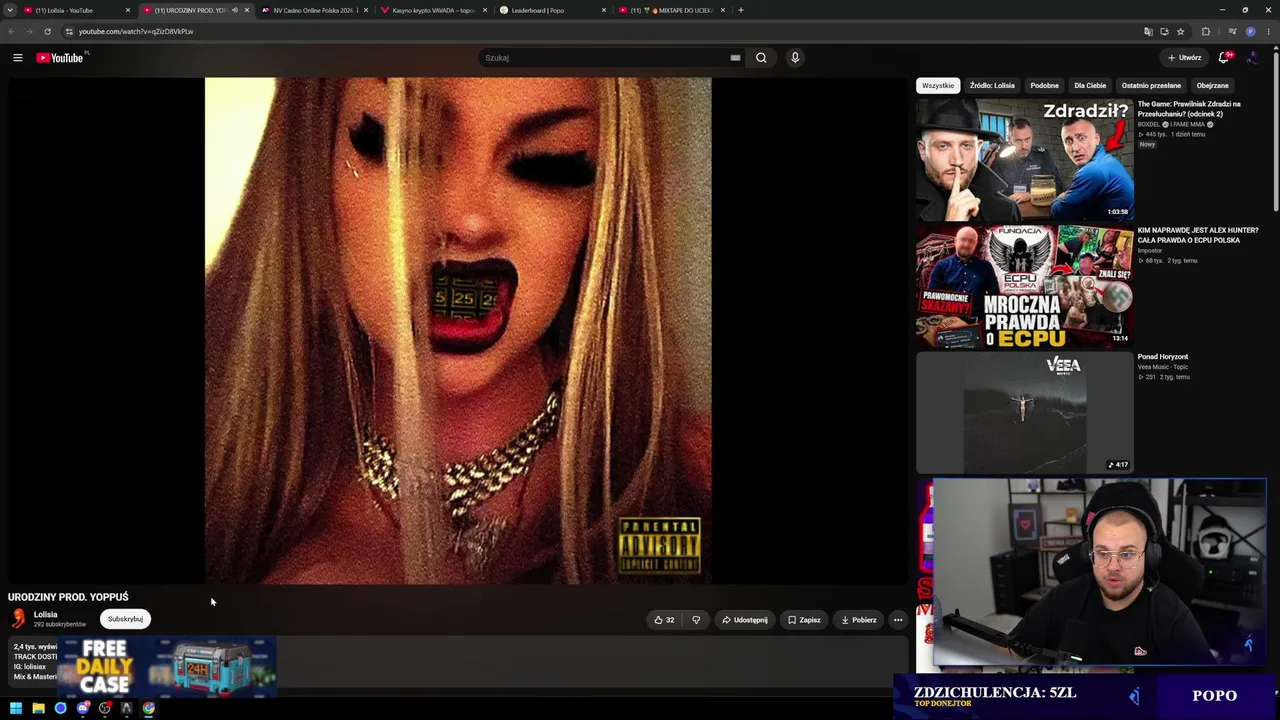Open the YouTube guide hamburger menu
The width and height of the screenshot is (1280, 720).
(x=18, y=58)
